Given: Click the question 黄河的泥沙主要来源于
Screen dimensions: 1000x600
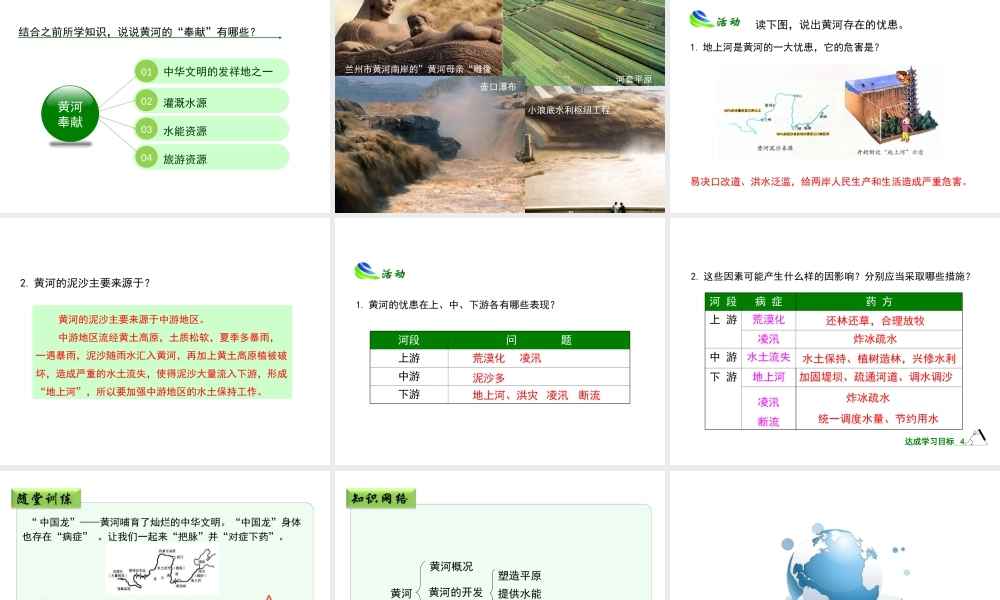Looking at the screenshot, I should (85, 283).
